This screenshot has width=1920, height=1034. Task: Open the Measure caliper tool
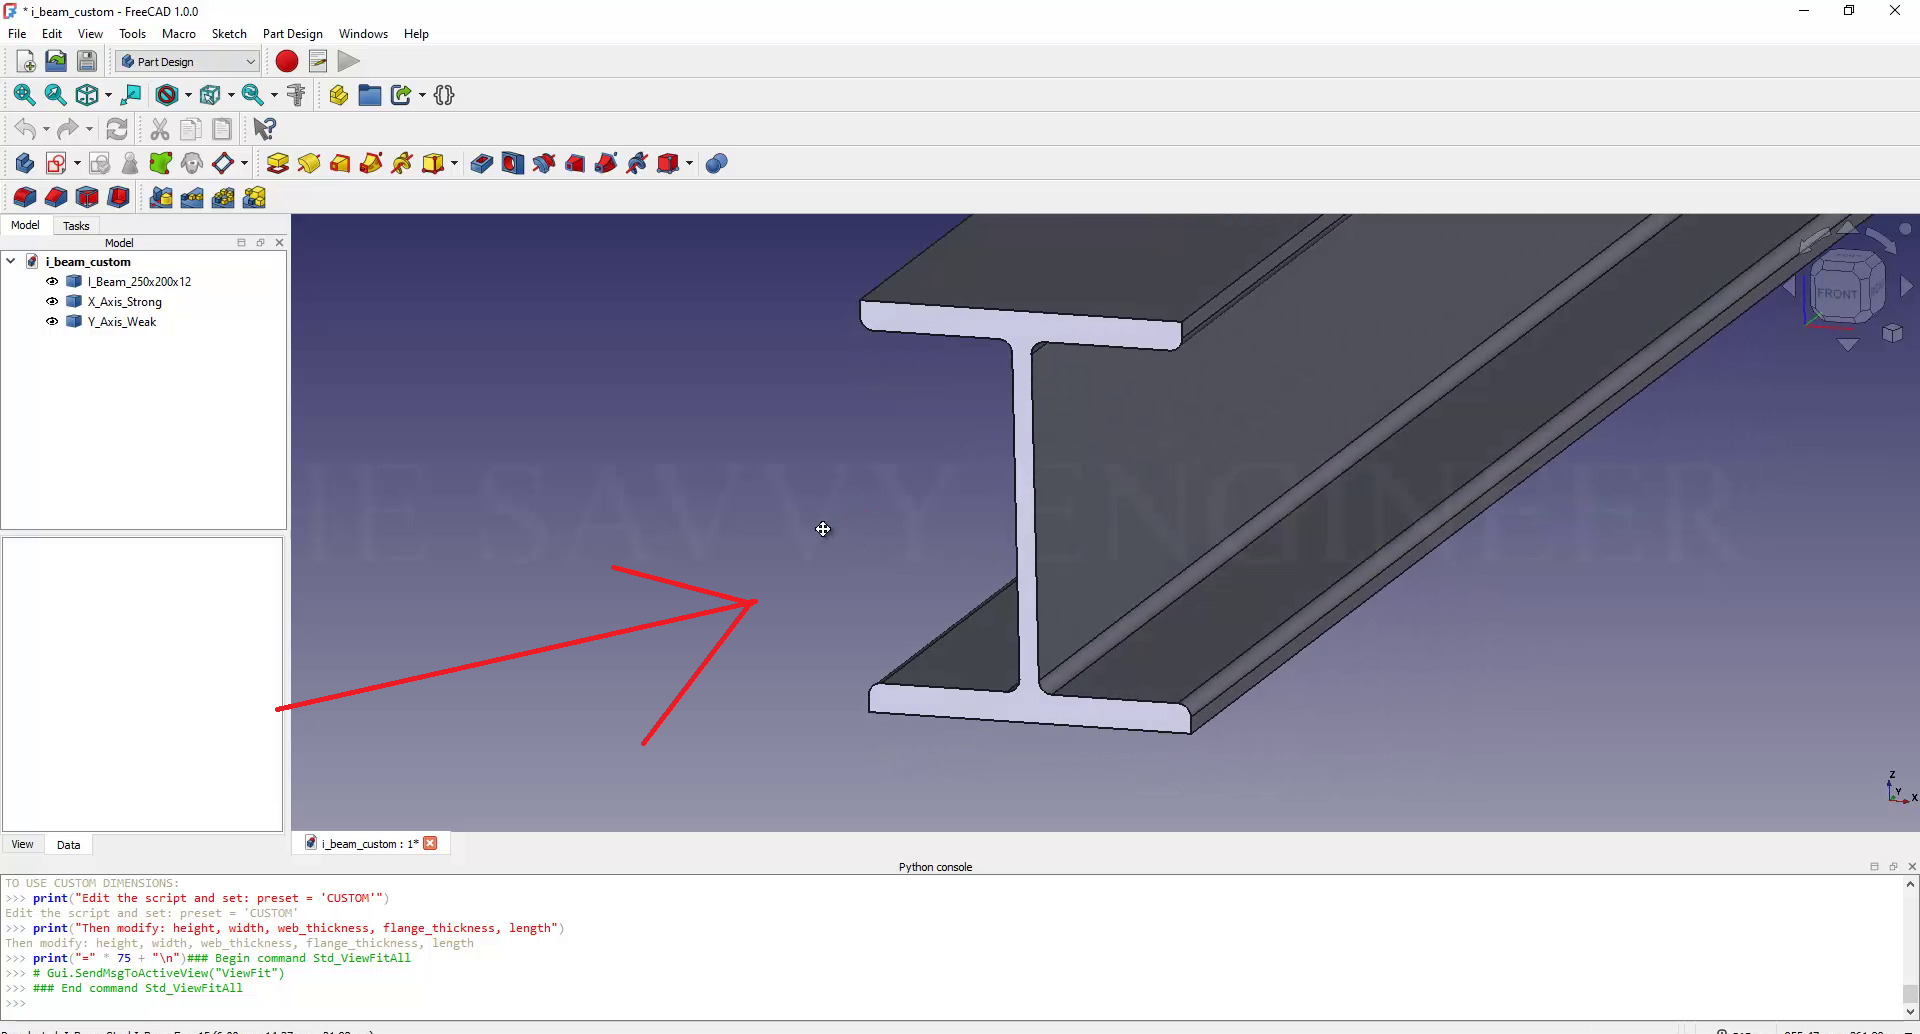(x=296, y=96)
